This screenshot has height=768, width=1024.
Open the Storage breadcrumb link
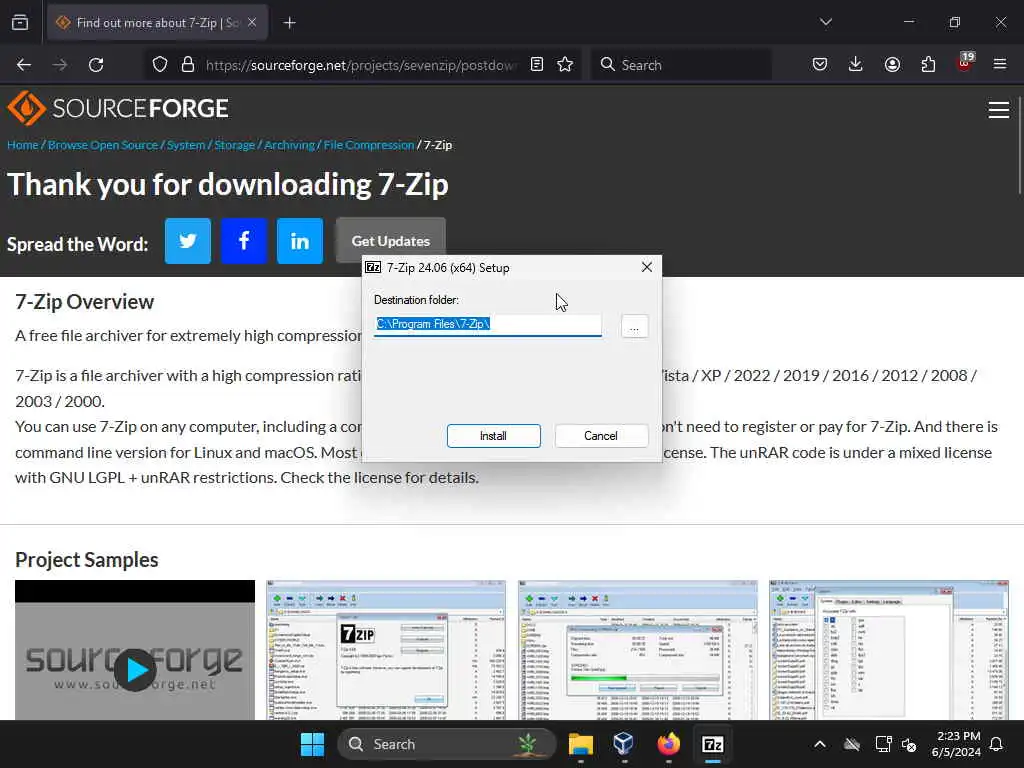(234, 145)
